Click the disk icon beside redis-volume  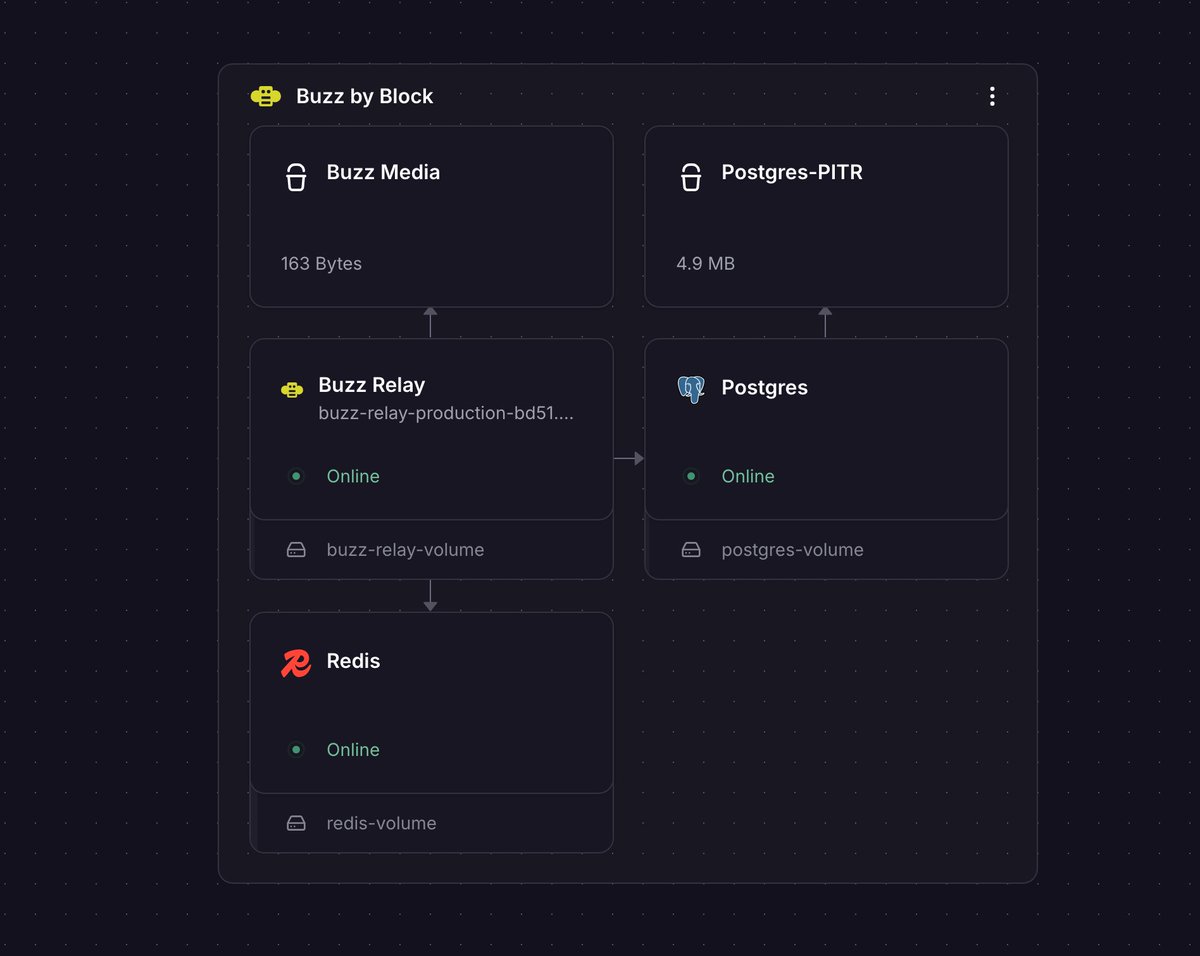[x=296, y=823]
